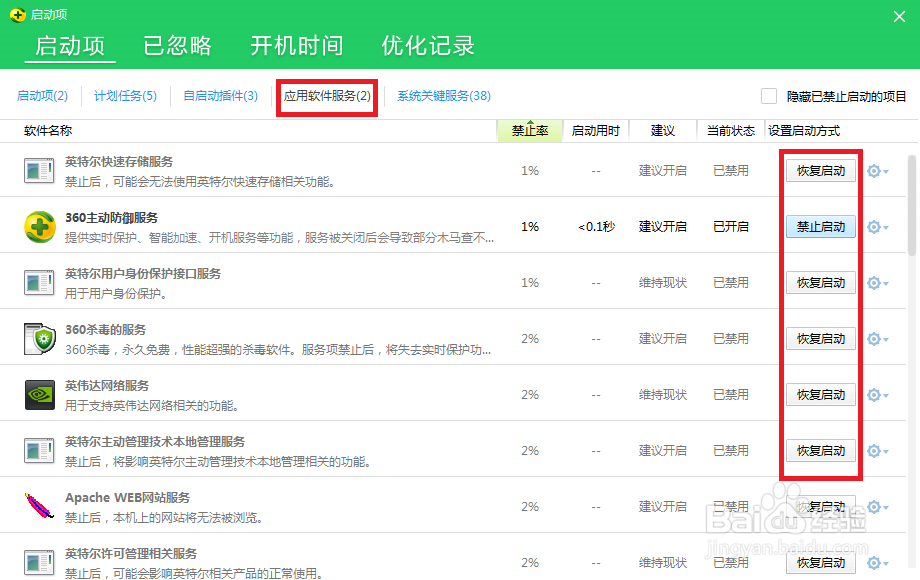Click the 英特尔许可管理相关服务 icon
Viewport: 920px width, 580px height.
pos(39,562)
